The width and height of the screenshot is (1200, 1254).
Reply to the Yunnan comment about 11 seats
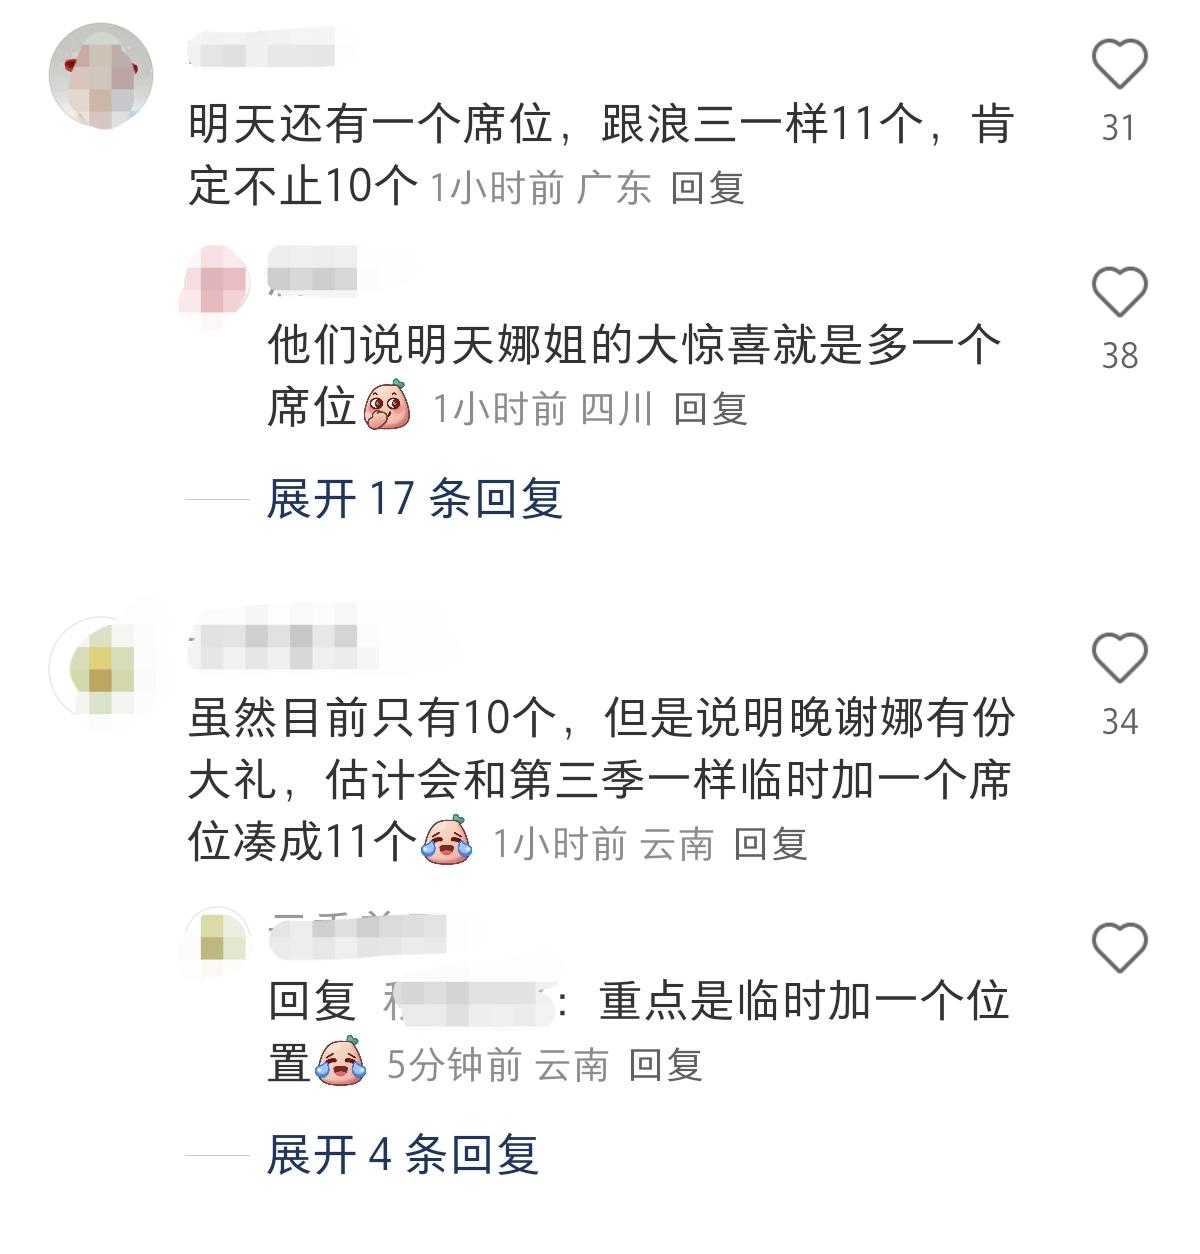click(x=770, y=845)
